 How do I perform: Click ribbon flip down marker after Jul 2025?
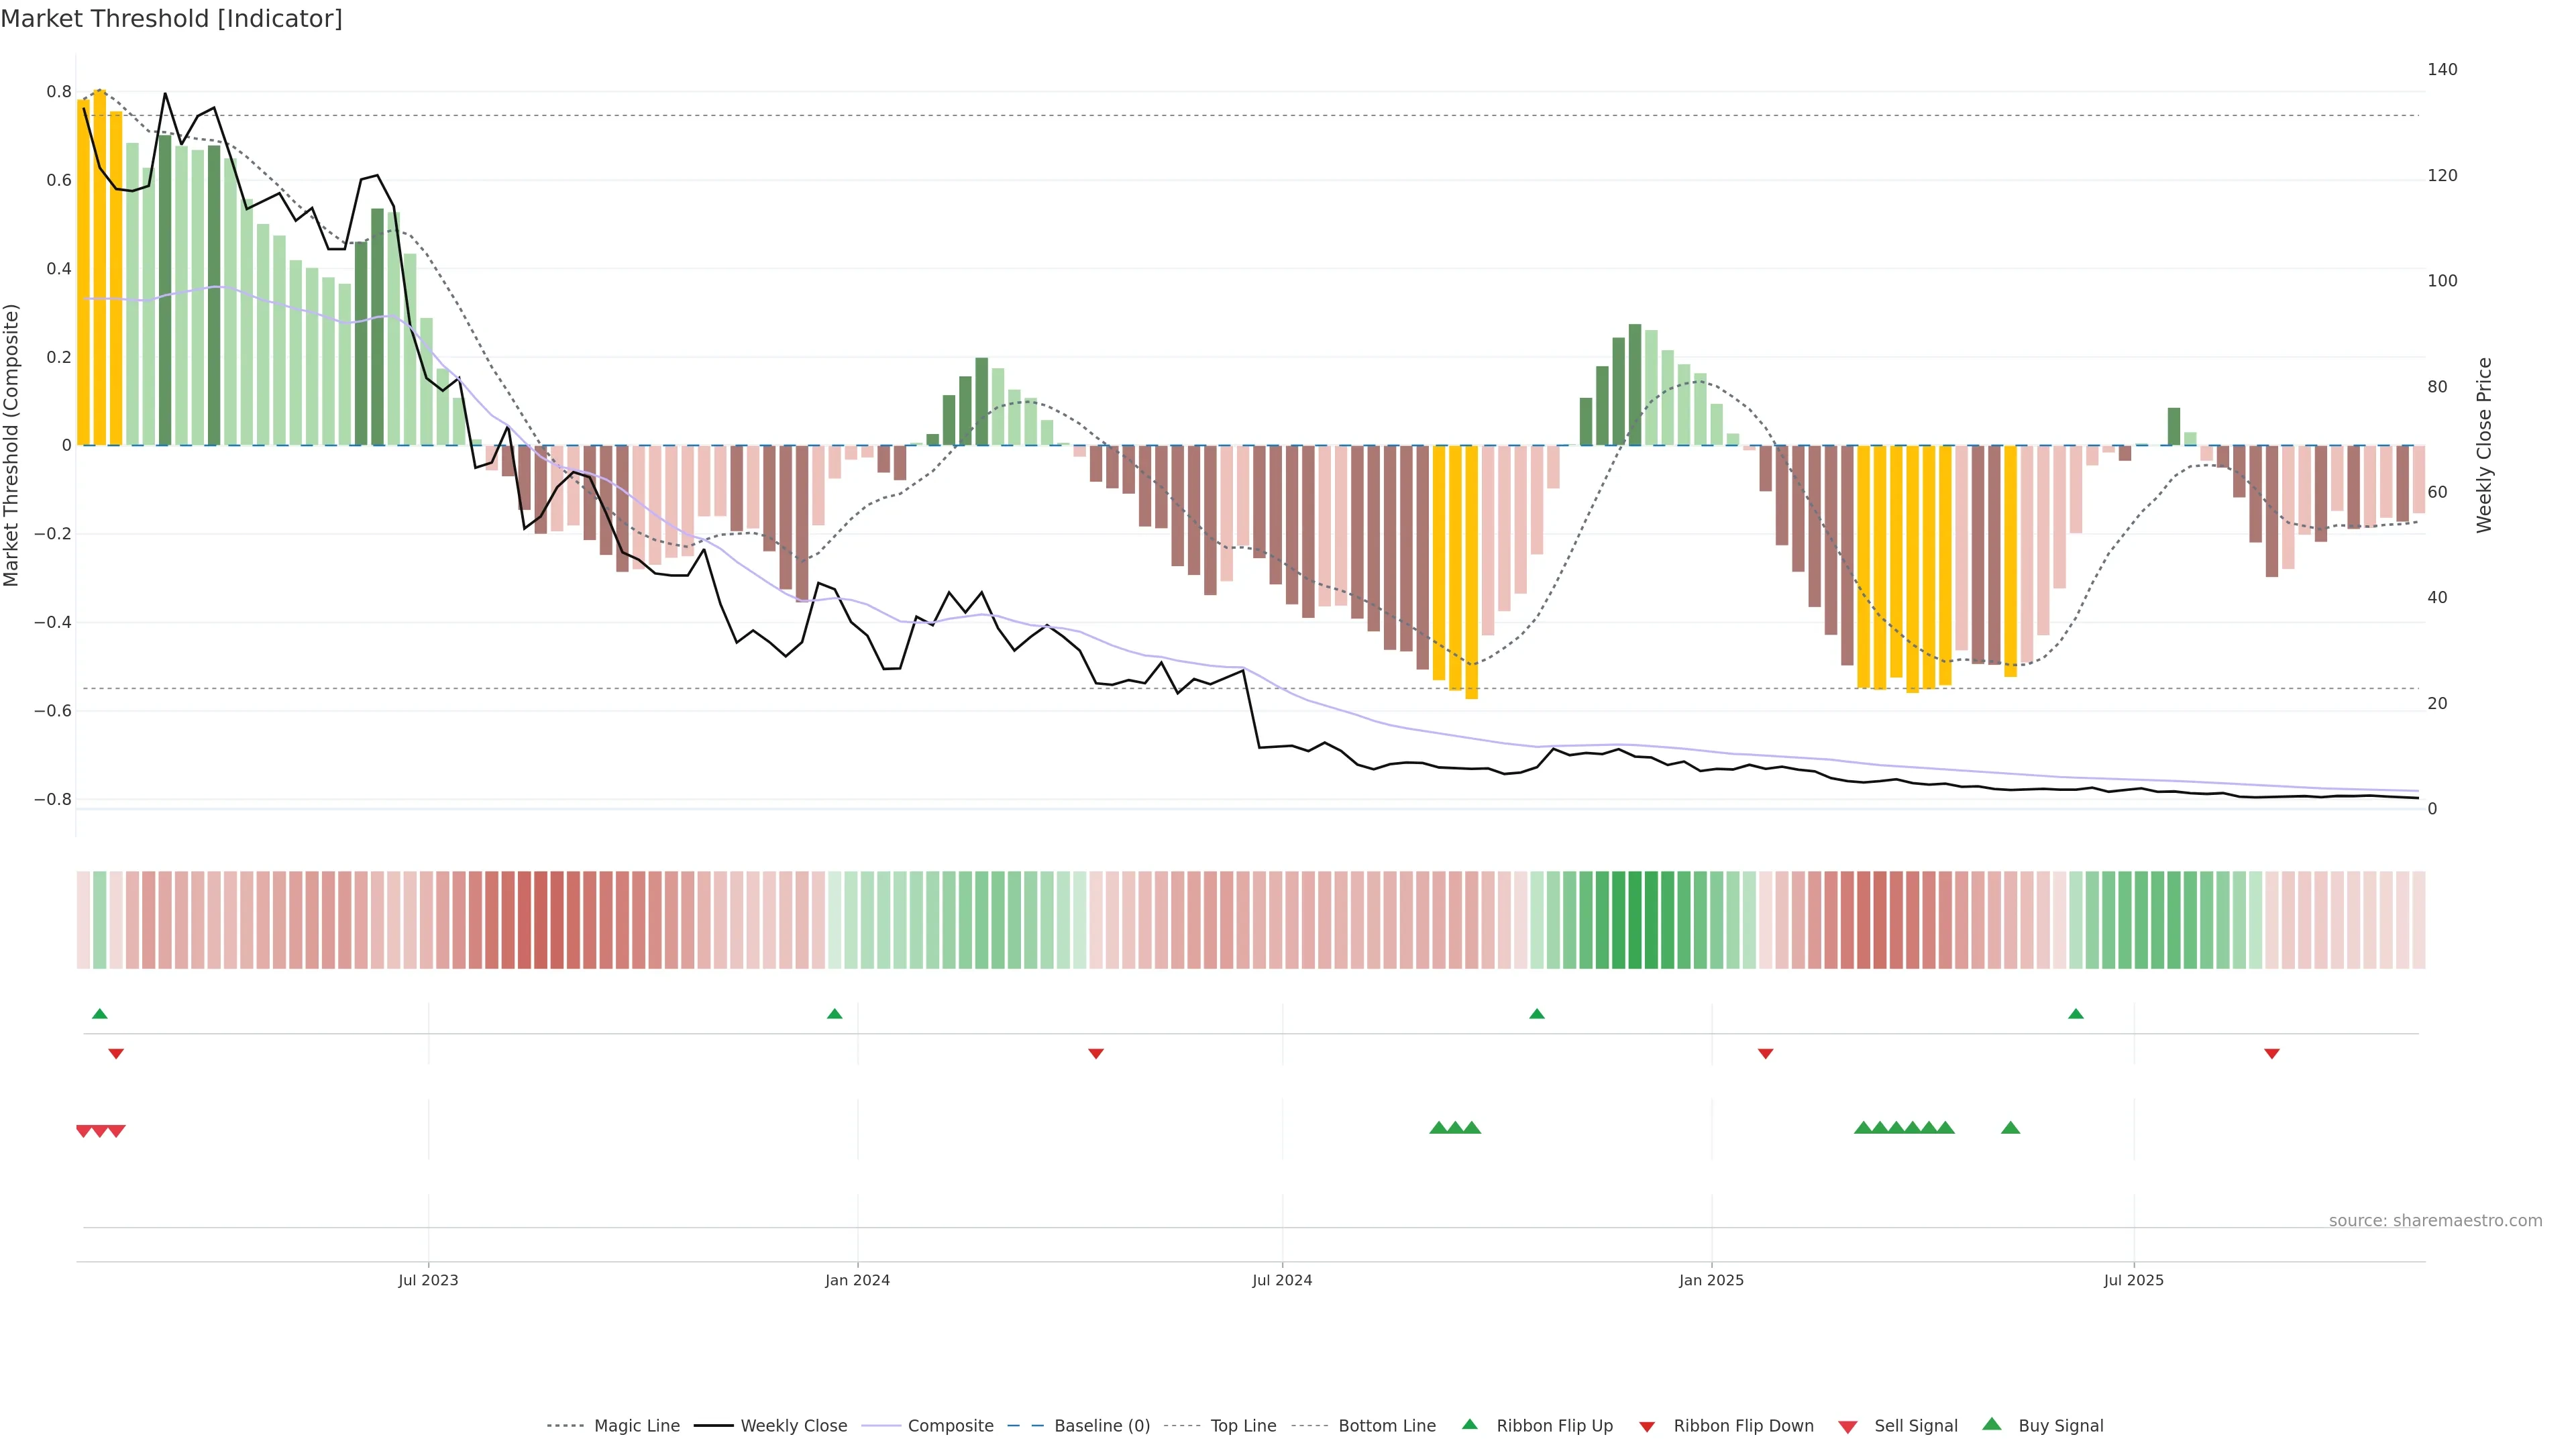2272,1054
